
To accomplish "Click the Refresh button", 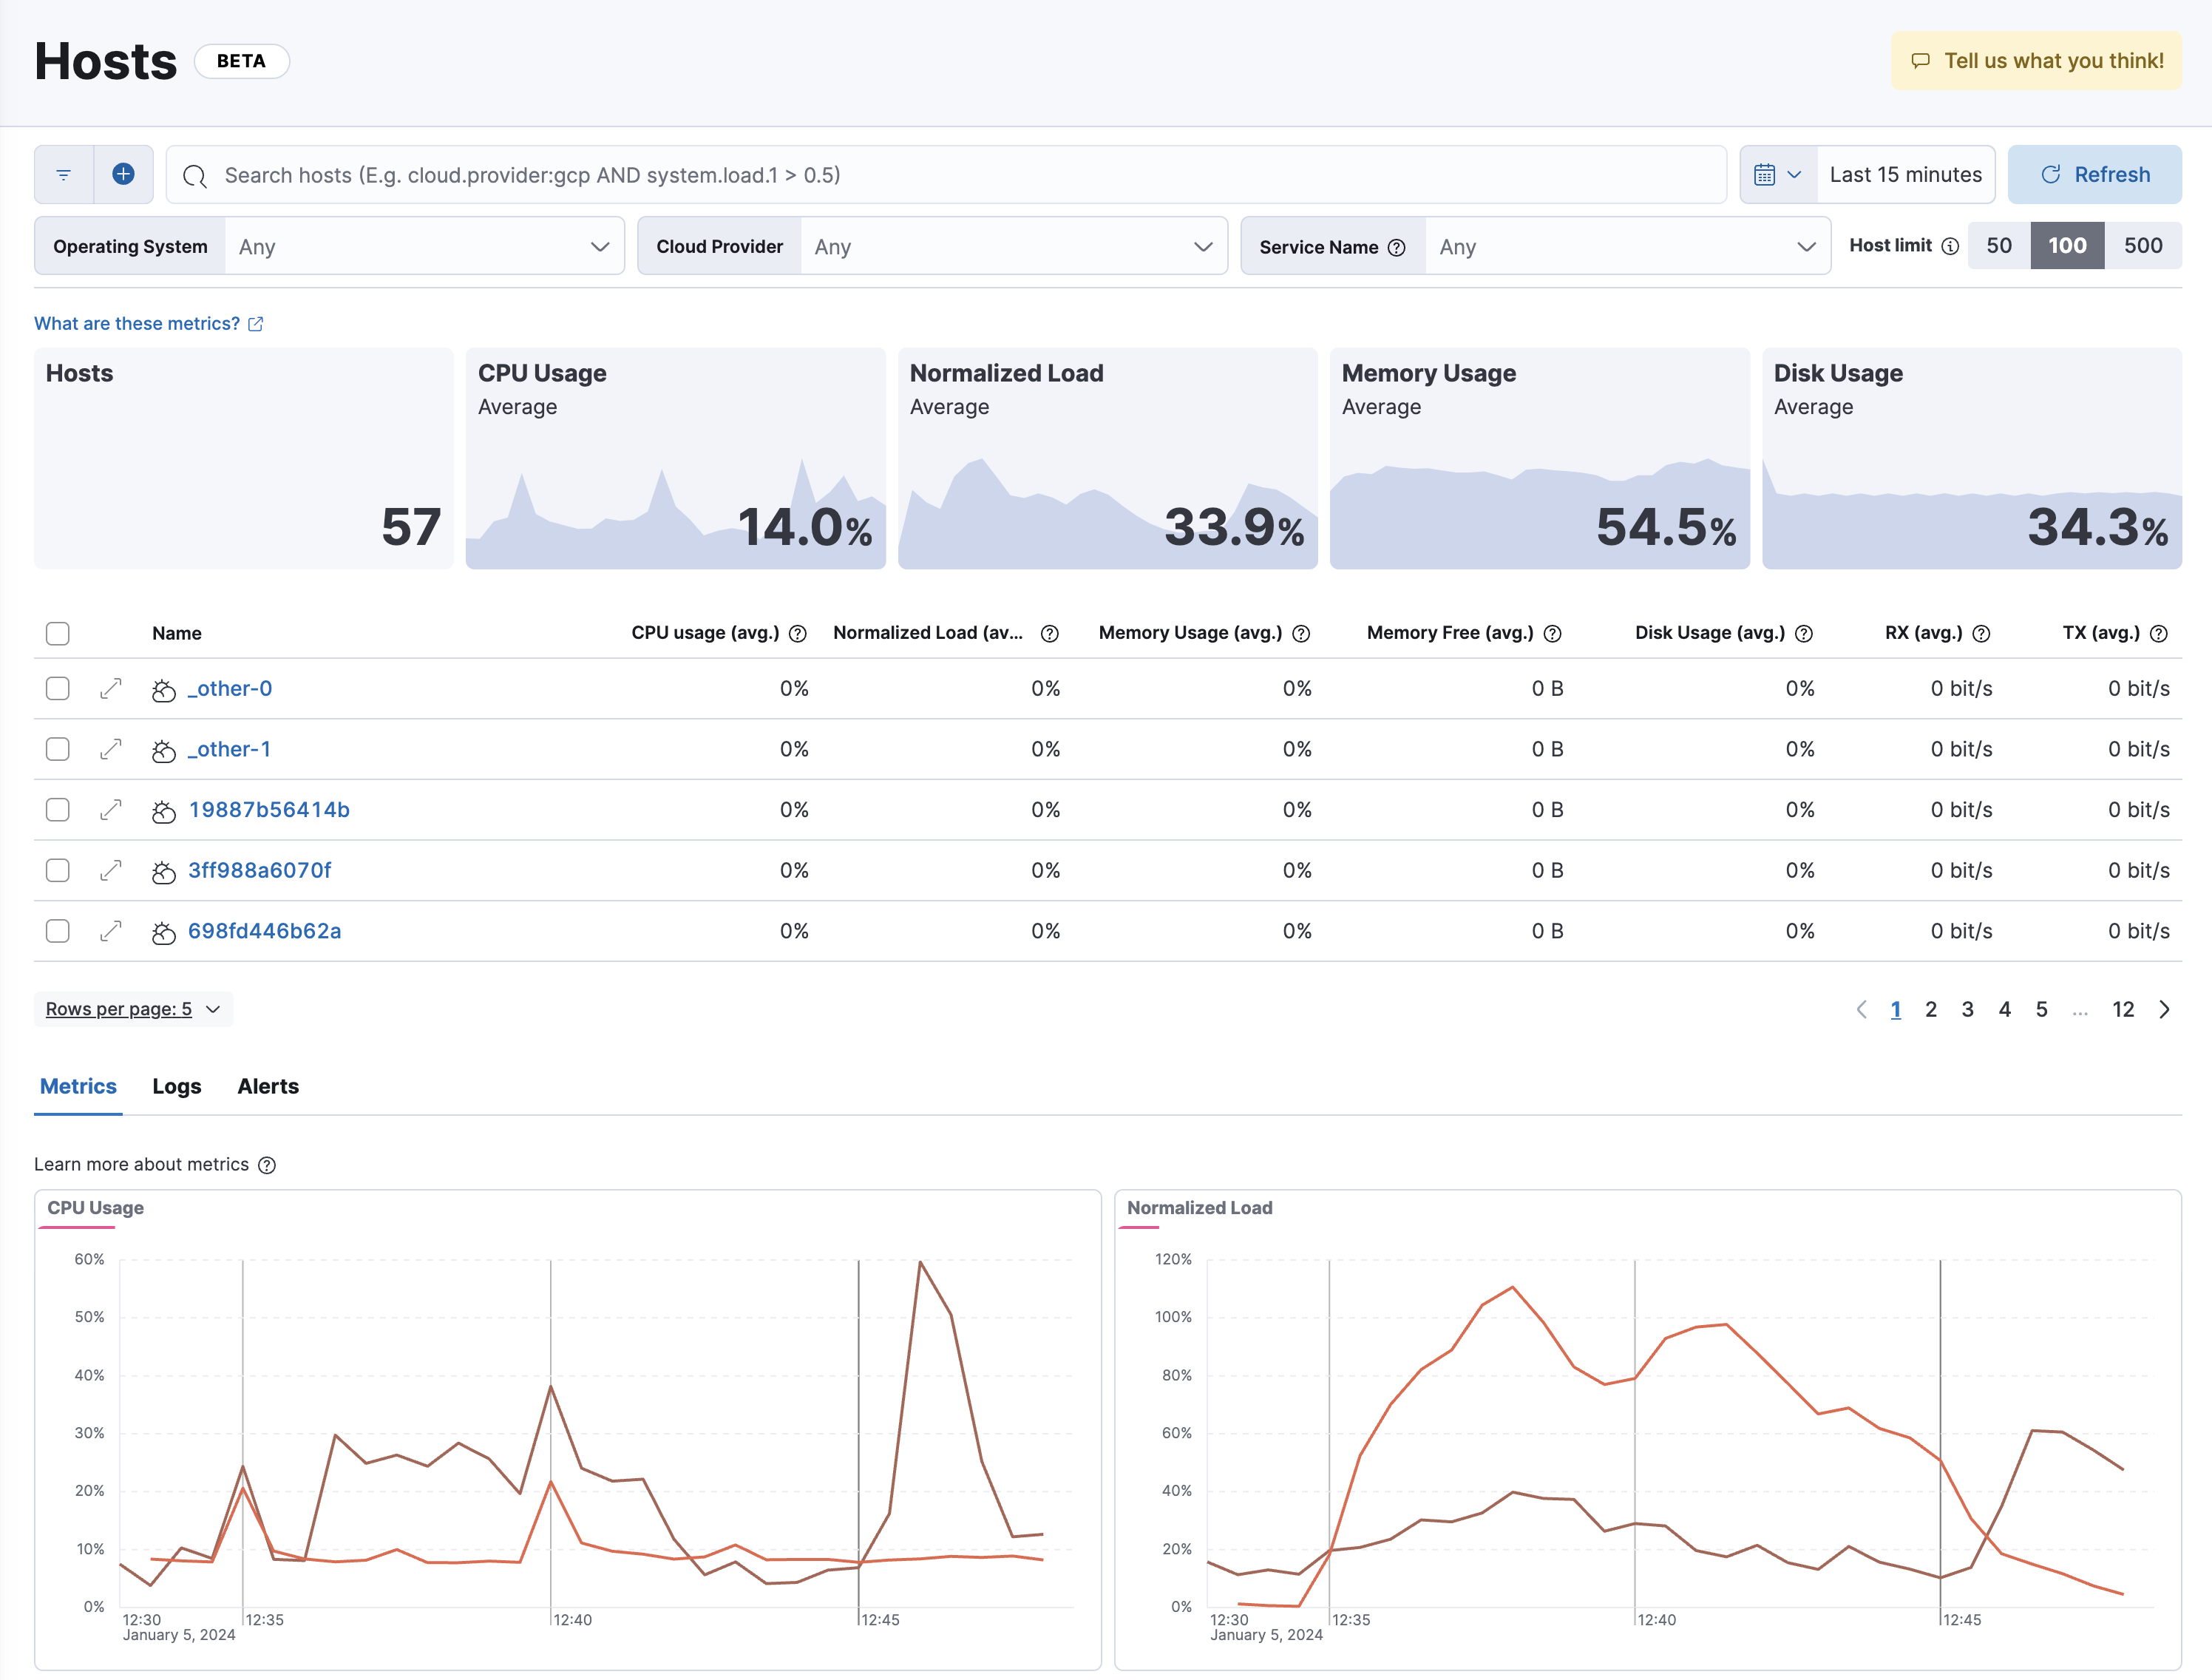I will coord(2094,175).
